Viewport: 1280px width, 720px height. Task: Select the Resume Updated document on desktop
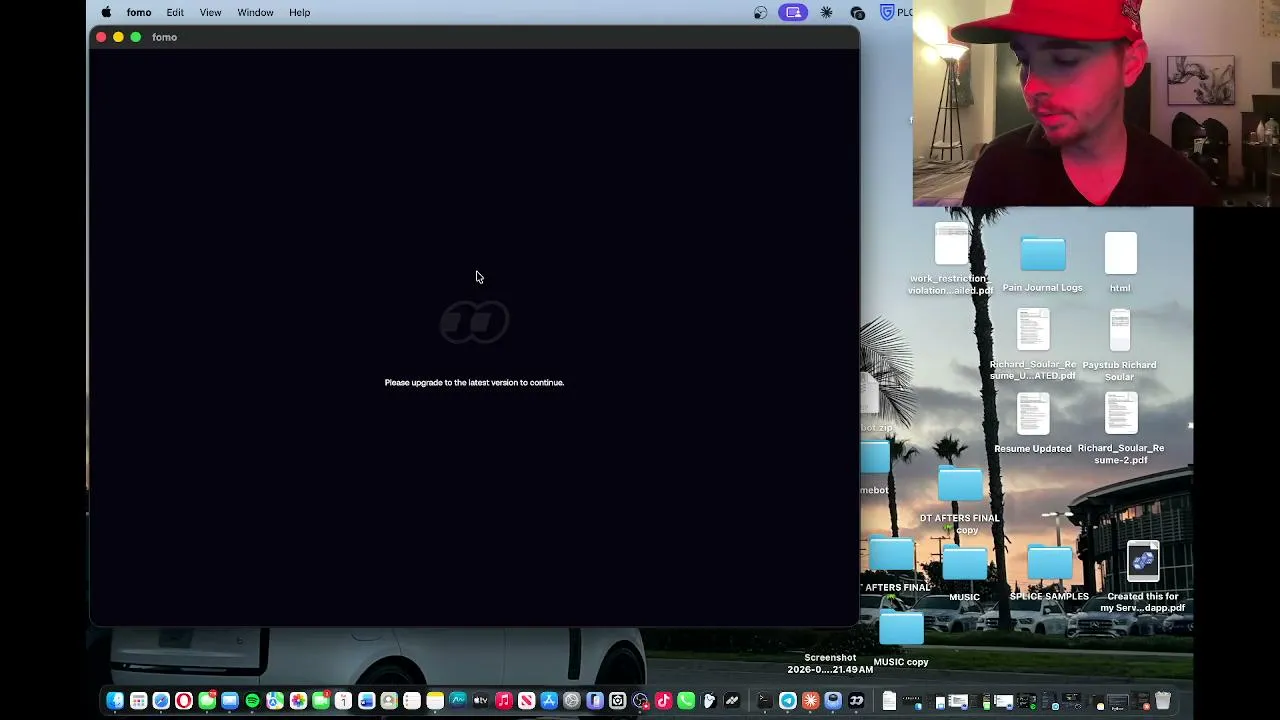[1033, 415]
